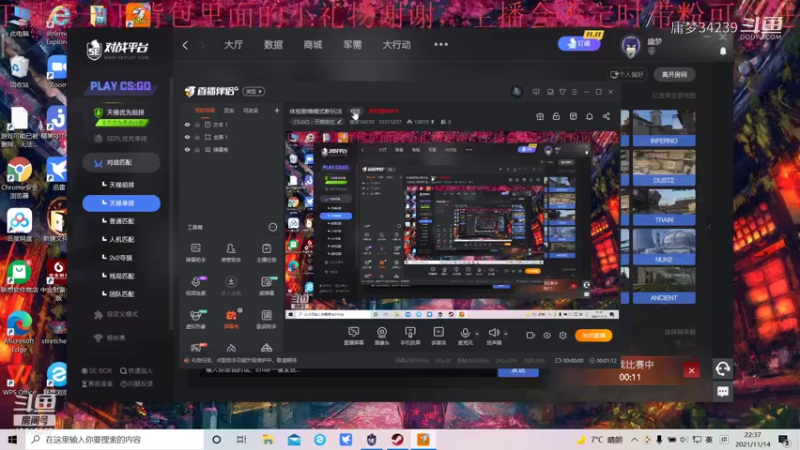Click the share icon above preview
The image size is (800, 450).
[606, 116]
